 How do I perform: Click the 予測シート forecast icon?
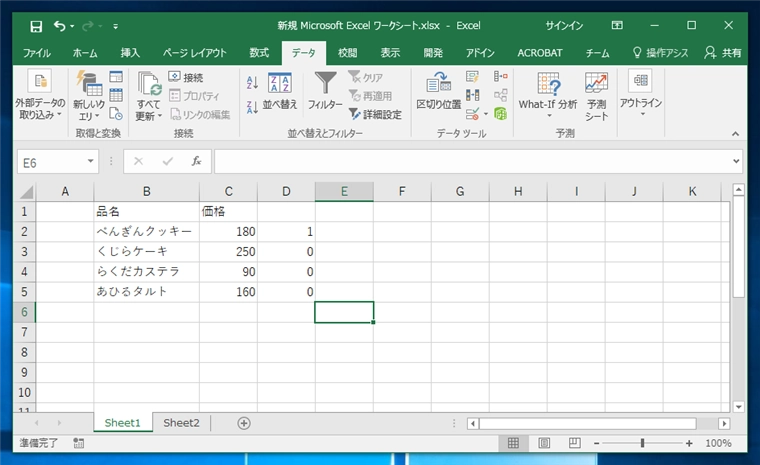pos(596,96)
